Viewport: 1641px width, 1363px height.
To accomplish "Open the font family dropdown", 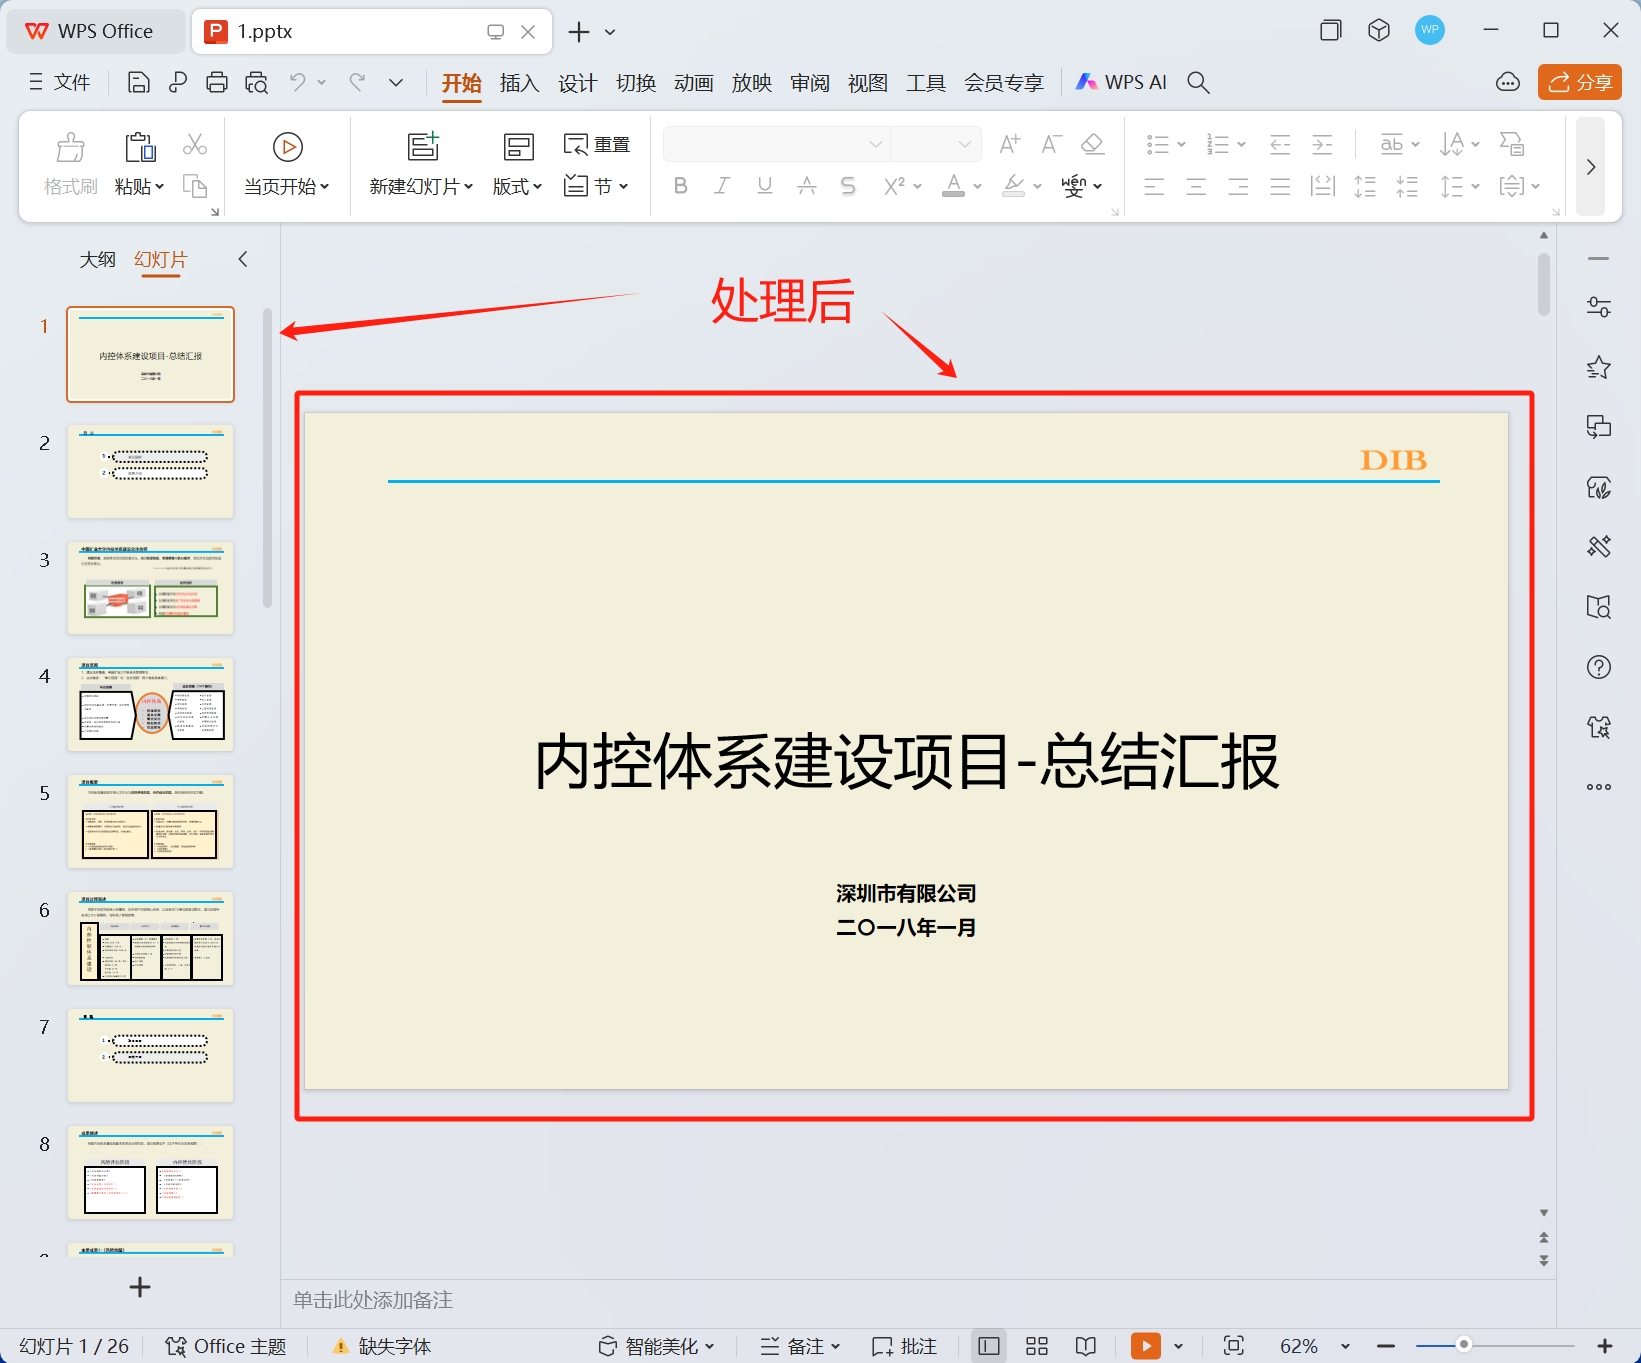I will [x=874, y=143].
